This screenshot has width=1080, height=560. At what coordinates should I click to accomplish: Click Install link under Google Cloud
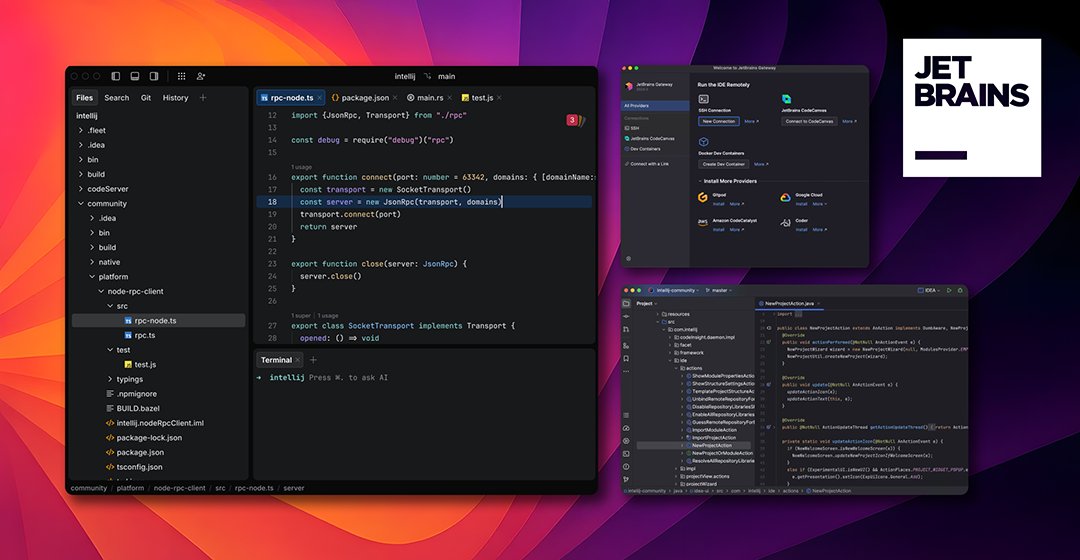click(801, 204)
